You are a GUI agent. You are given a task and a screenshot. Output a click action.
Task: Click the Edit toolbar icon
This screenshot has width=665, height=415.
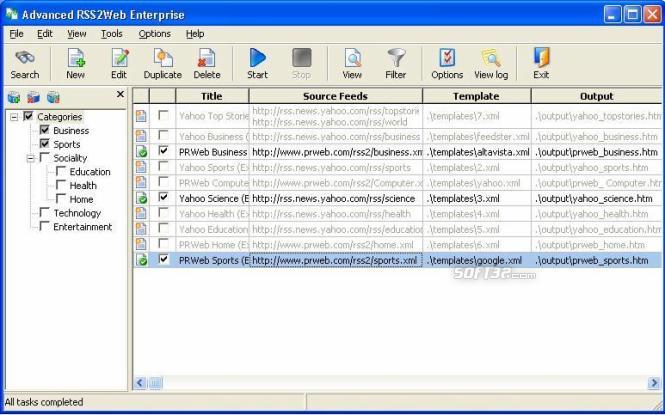coord(119,58)
